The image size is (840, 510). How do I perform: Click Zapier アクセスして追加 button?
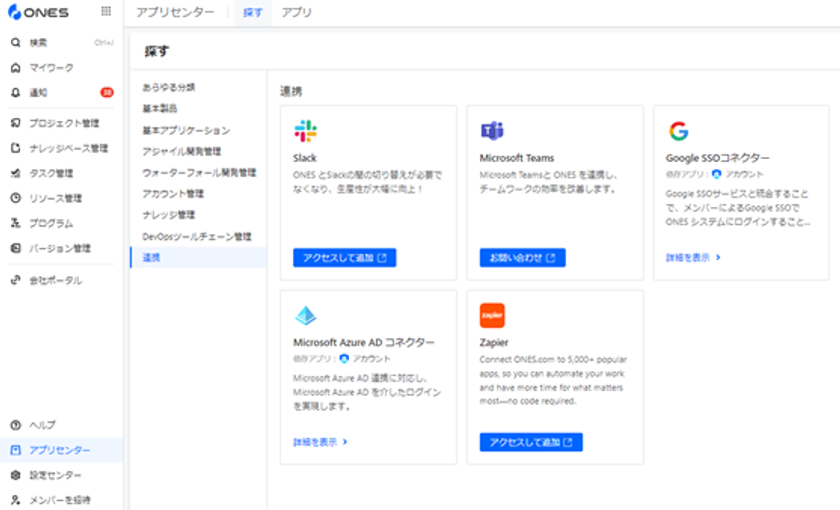531,442
